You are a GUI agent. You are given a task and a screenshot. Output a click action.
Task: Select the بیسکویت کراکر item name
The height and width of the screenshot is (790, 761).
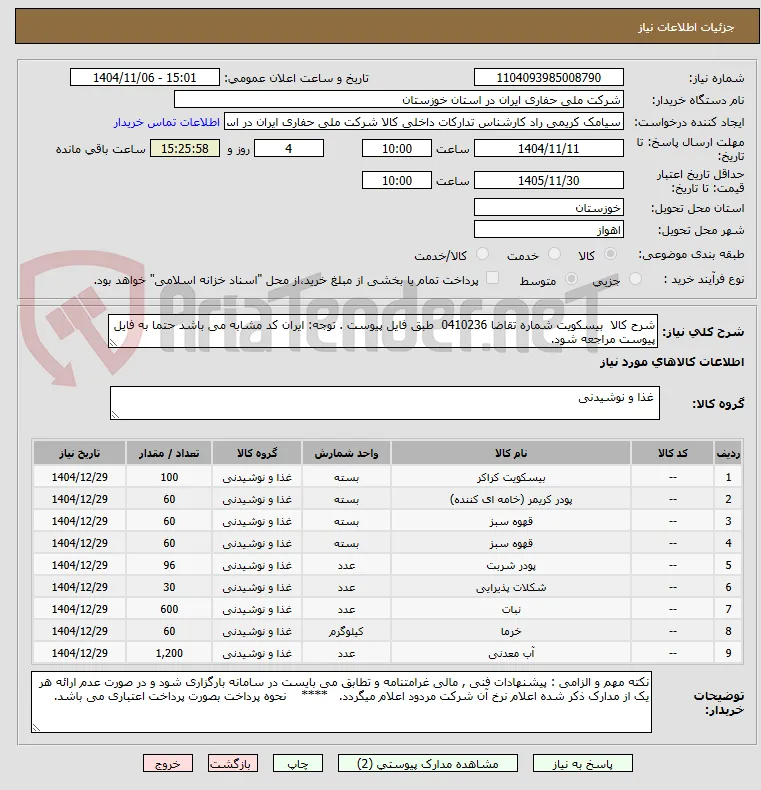(x=511, y=477)
